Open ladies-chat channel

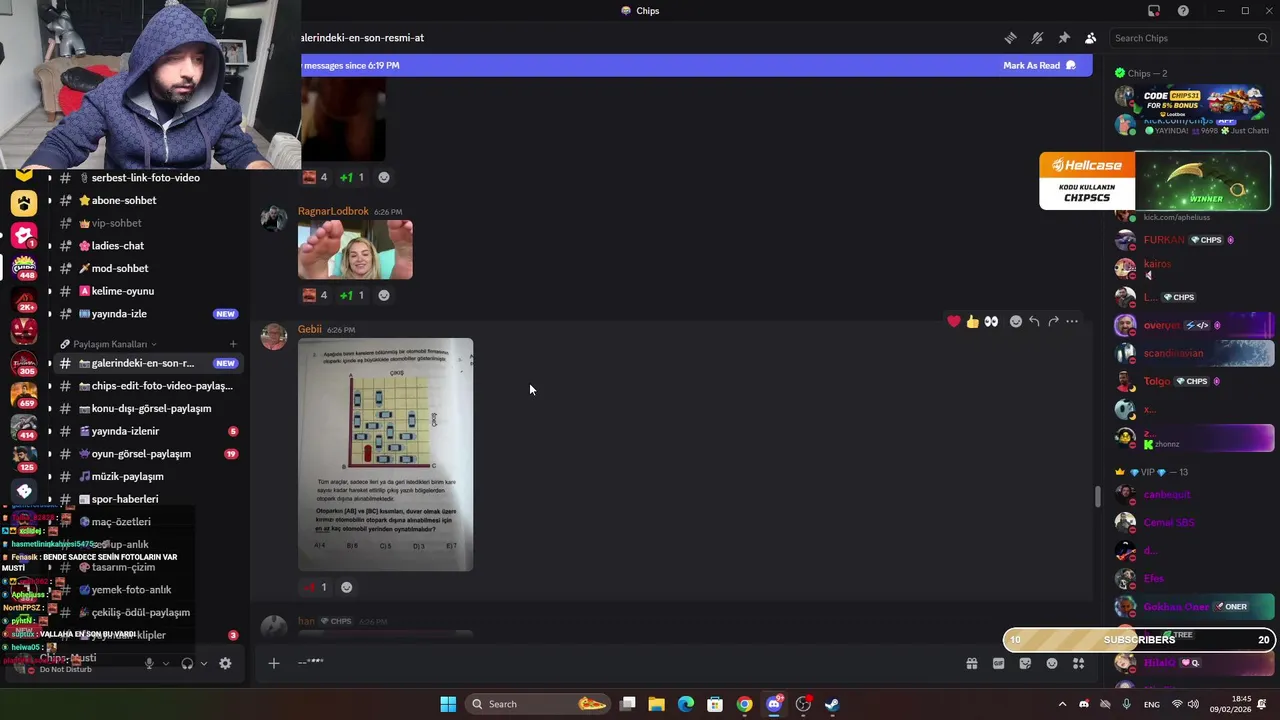(x=145, y=245)
